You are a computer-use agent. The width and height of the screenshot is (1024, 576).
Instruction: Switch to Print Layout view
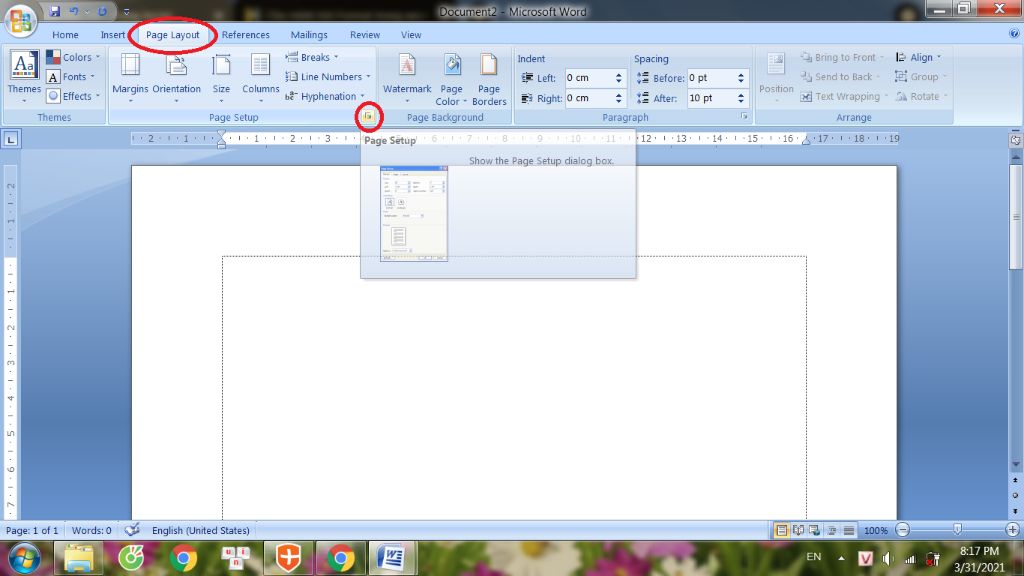(781, 530)
